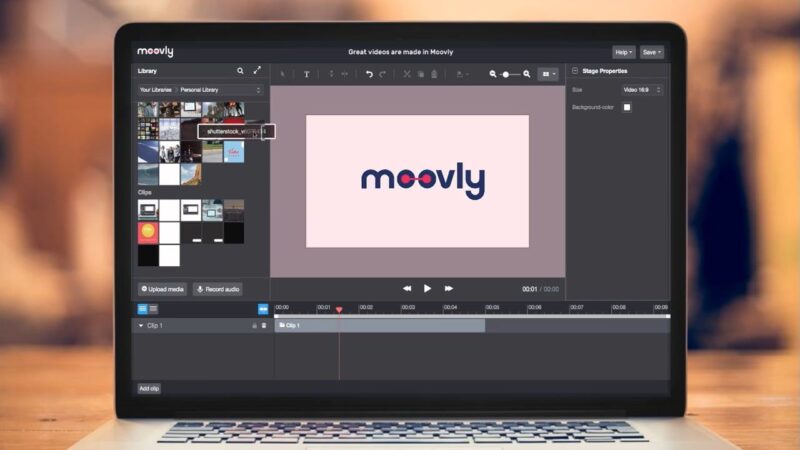Select the yellow circle clip thumbnail
The height and width of the screenshot is (450, 800).
(x=148, y=233)
